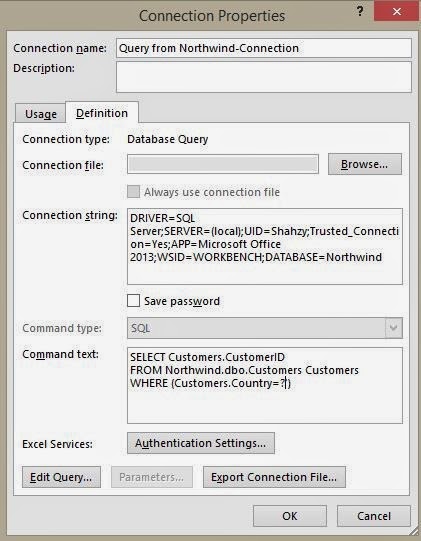This screenshot has width=421, height=541.
Task: Confirm with the OK button
Action: tap(290, 516)
